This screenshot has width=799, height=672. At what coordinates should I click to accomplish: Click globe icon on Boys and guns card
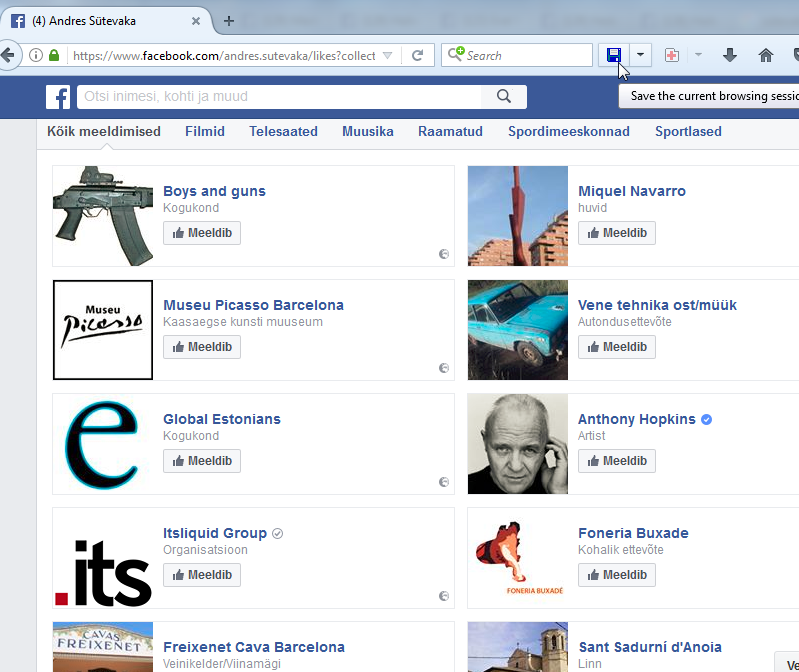(444, 254)
